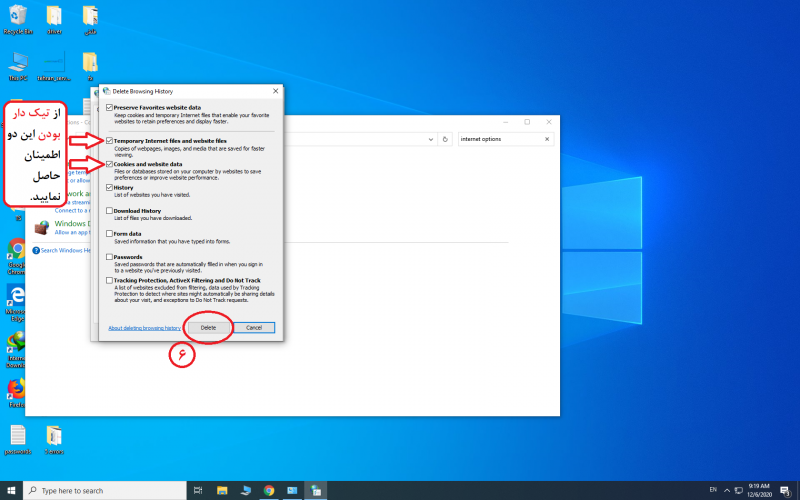Click the Delete button
Viewport: 800px width, 500px height.
coord(208,328)
